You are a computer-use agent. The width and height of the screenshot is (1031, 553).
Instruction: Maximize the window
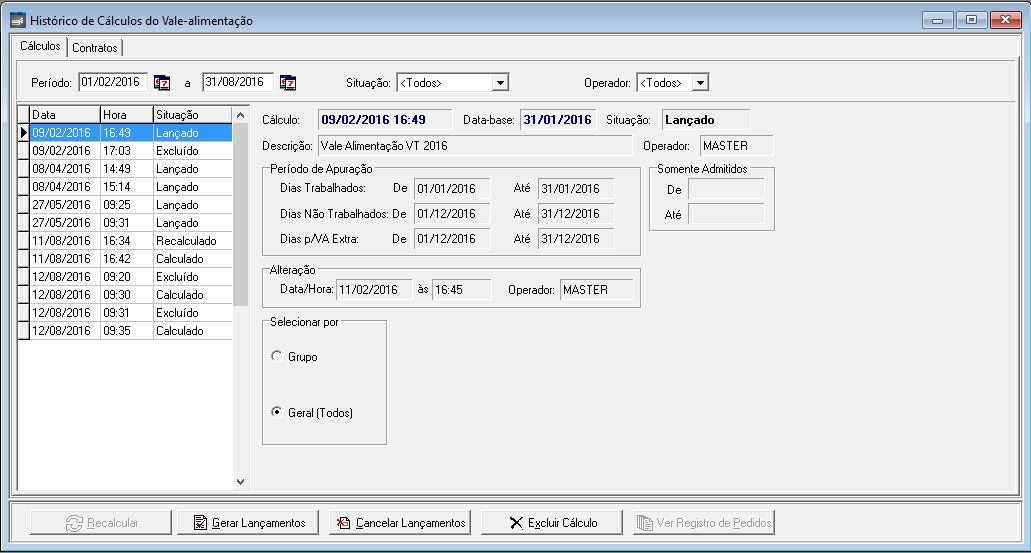click(971, 20)
